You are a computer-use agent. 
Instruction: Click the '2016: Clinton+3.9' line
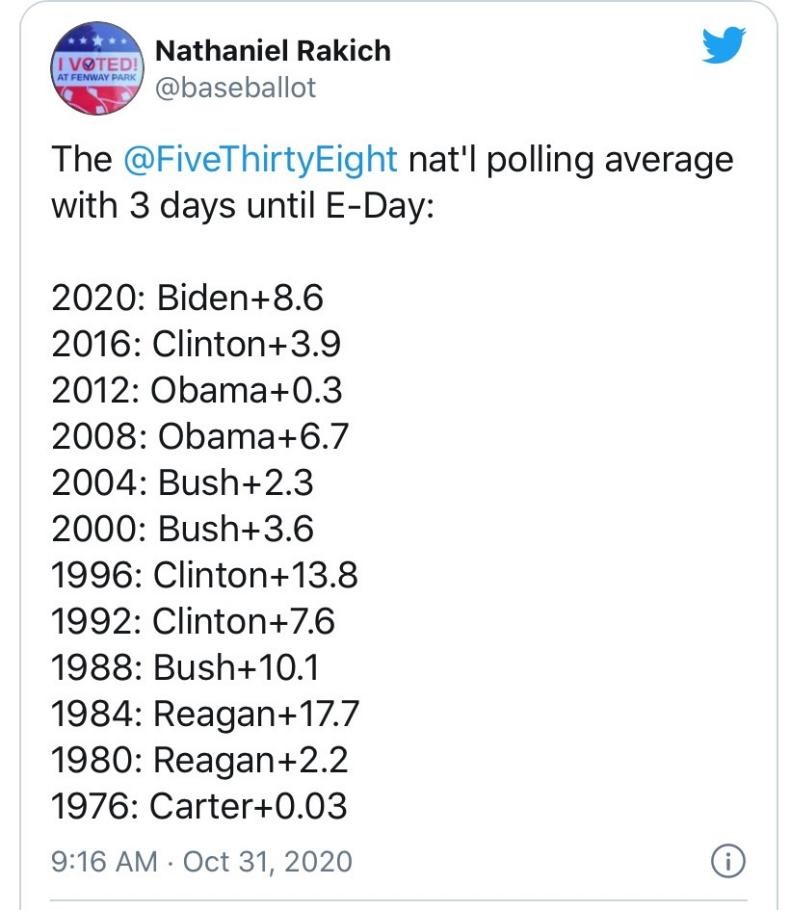[196, 345]
